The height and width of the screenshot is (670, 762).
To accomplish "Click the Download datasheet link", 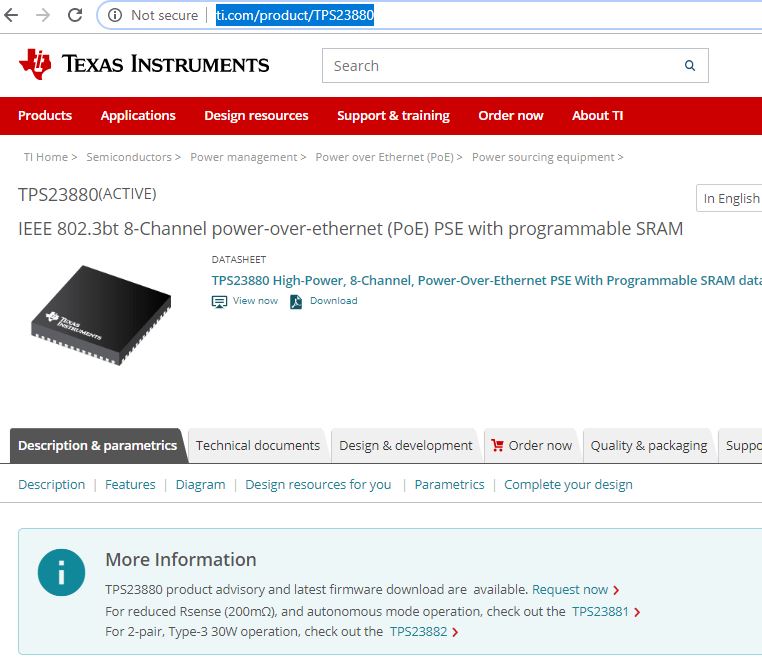I will (x=334, y=301).
